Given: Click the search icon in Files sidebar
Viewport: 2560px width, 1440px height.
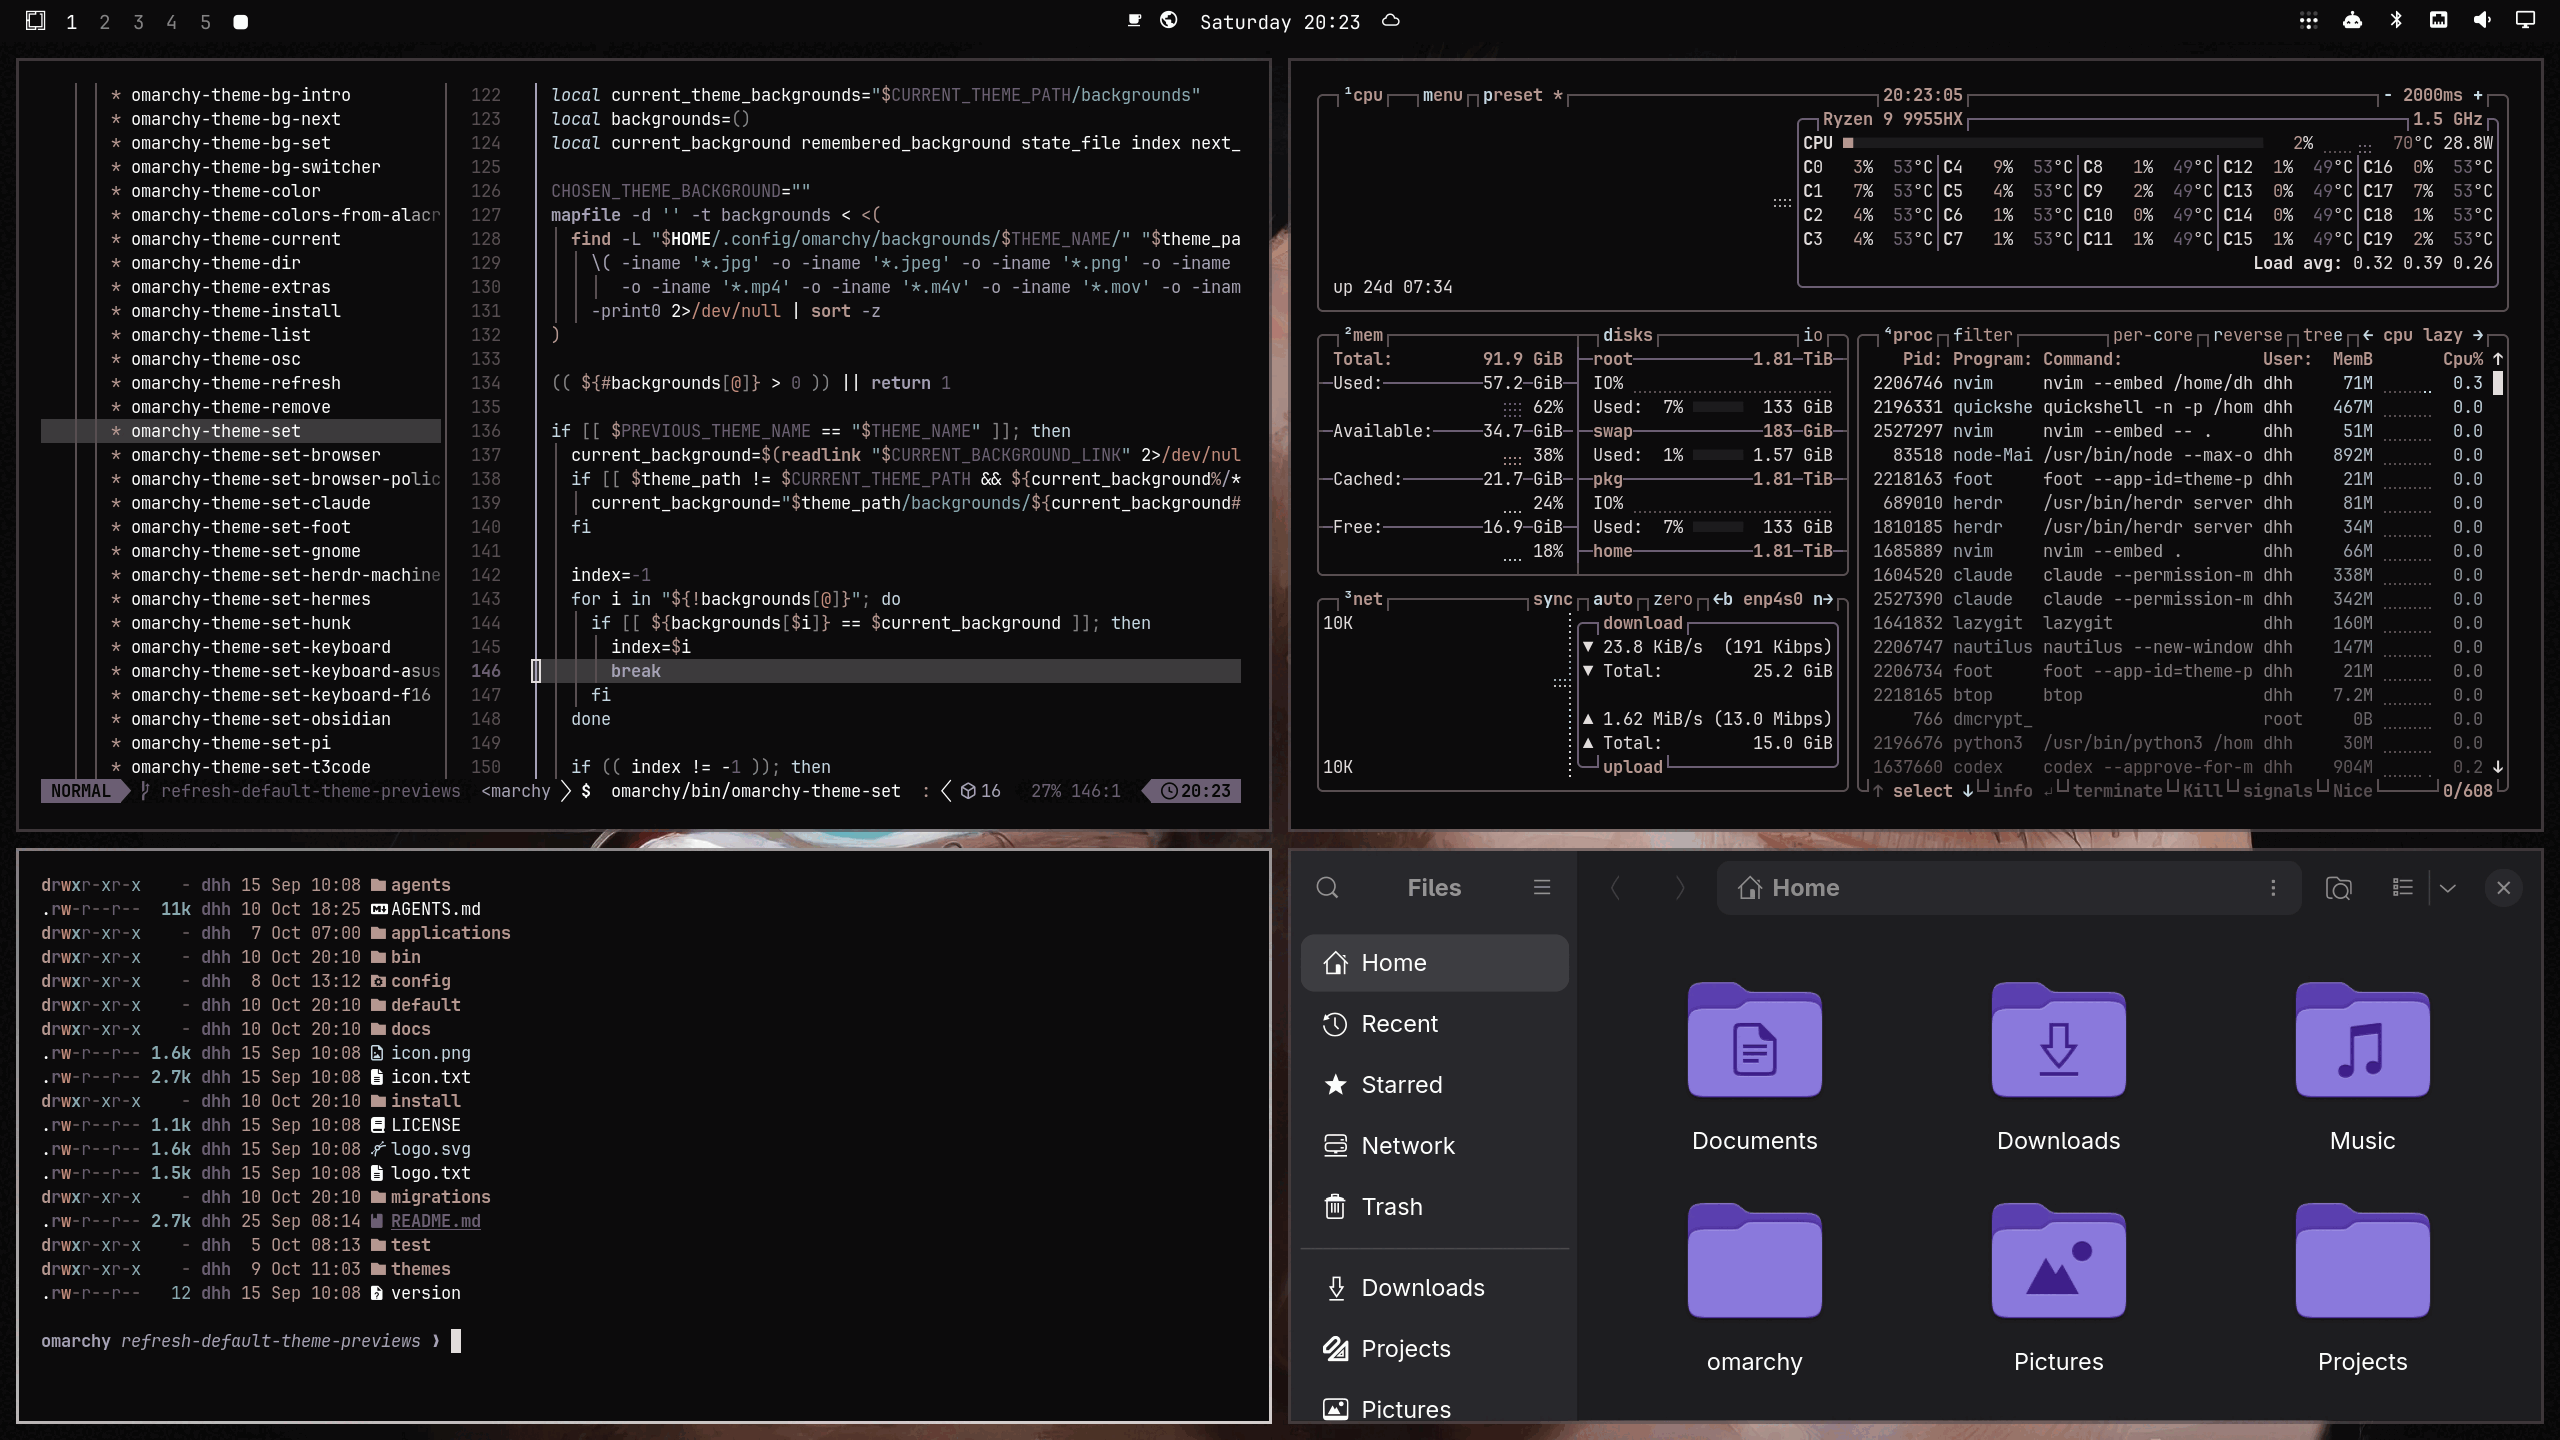Looking at the screenshot, I should pyautogui.click(x=1327, y=887).
